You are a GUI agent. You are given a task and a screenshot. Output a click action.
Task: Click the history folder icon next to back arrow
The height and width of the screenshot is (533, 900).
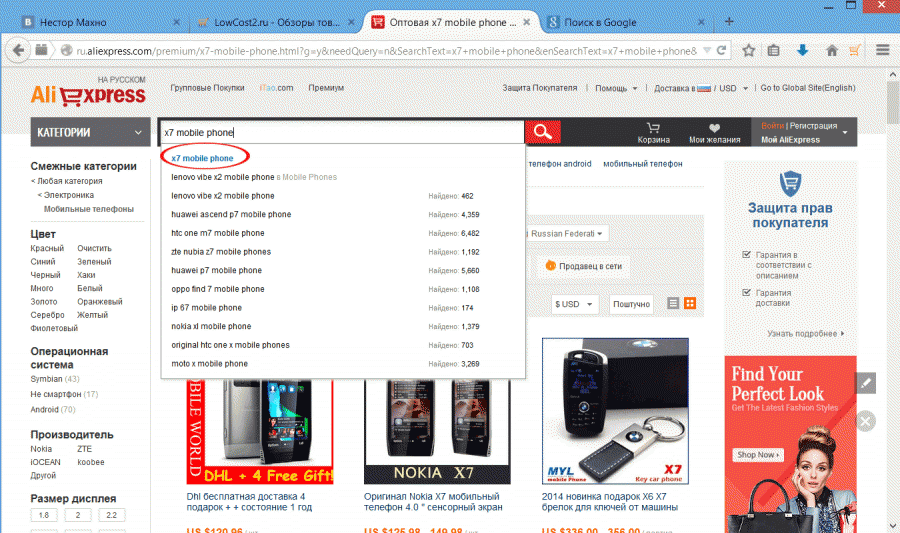[41, 50]
